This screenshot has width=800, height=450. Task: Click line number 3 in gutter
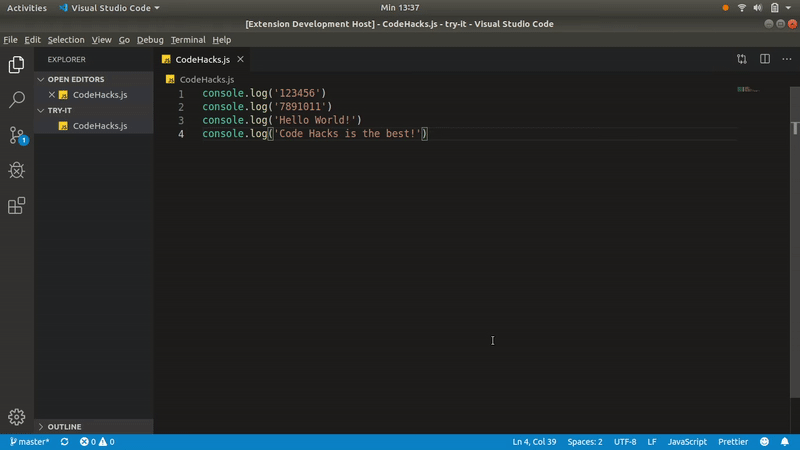coord(181,120)
